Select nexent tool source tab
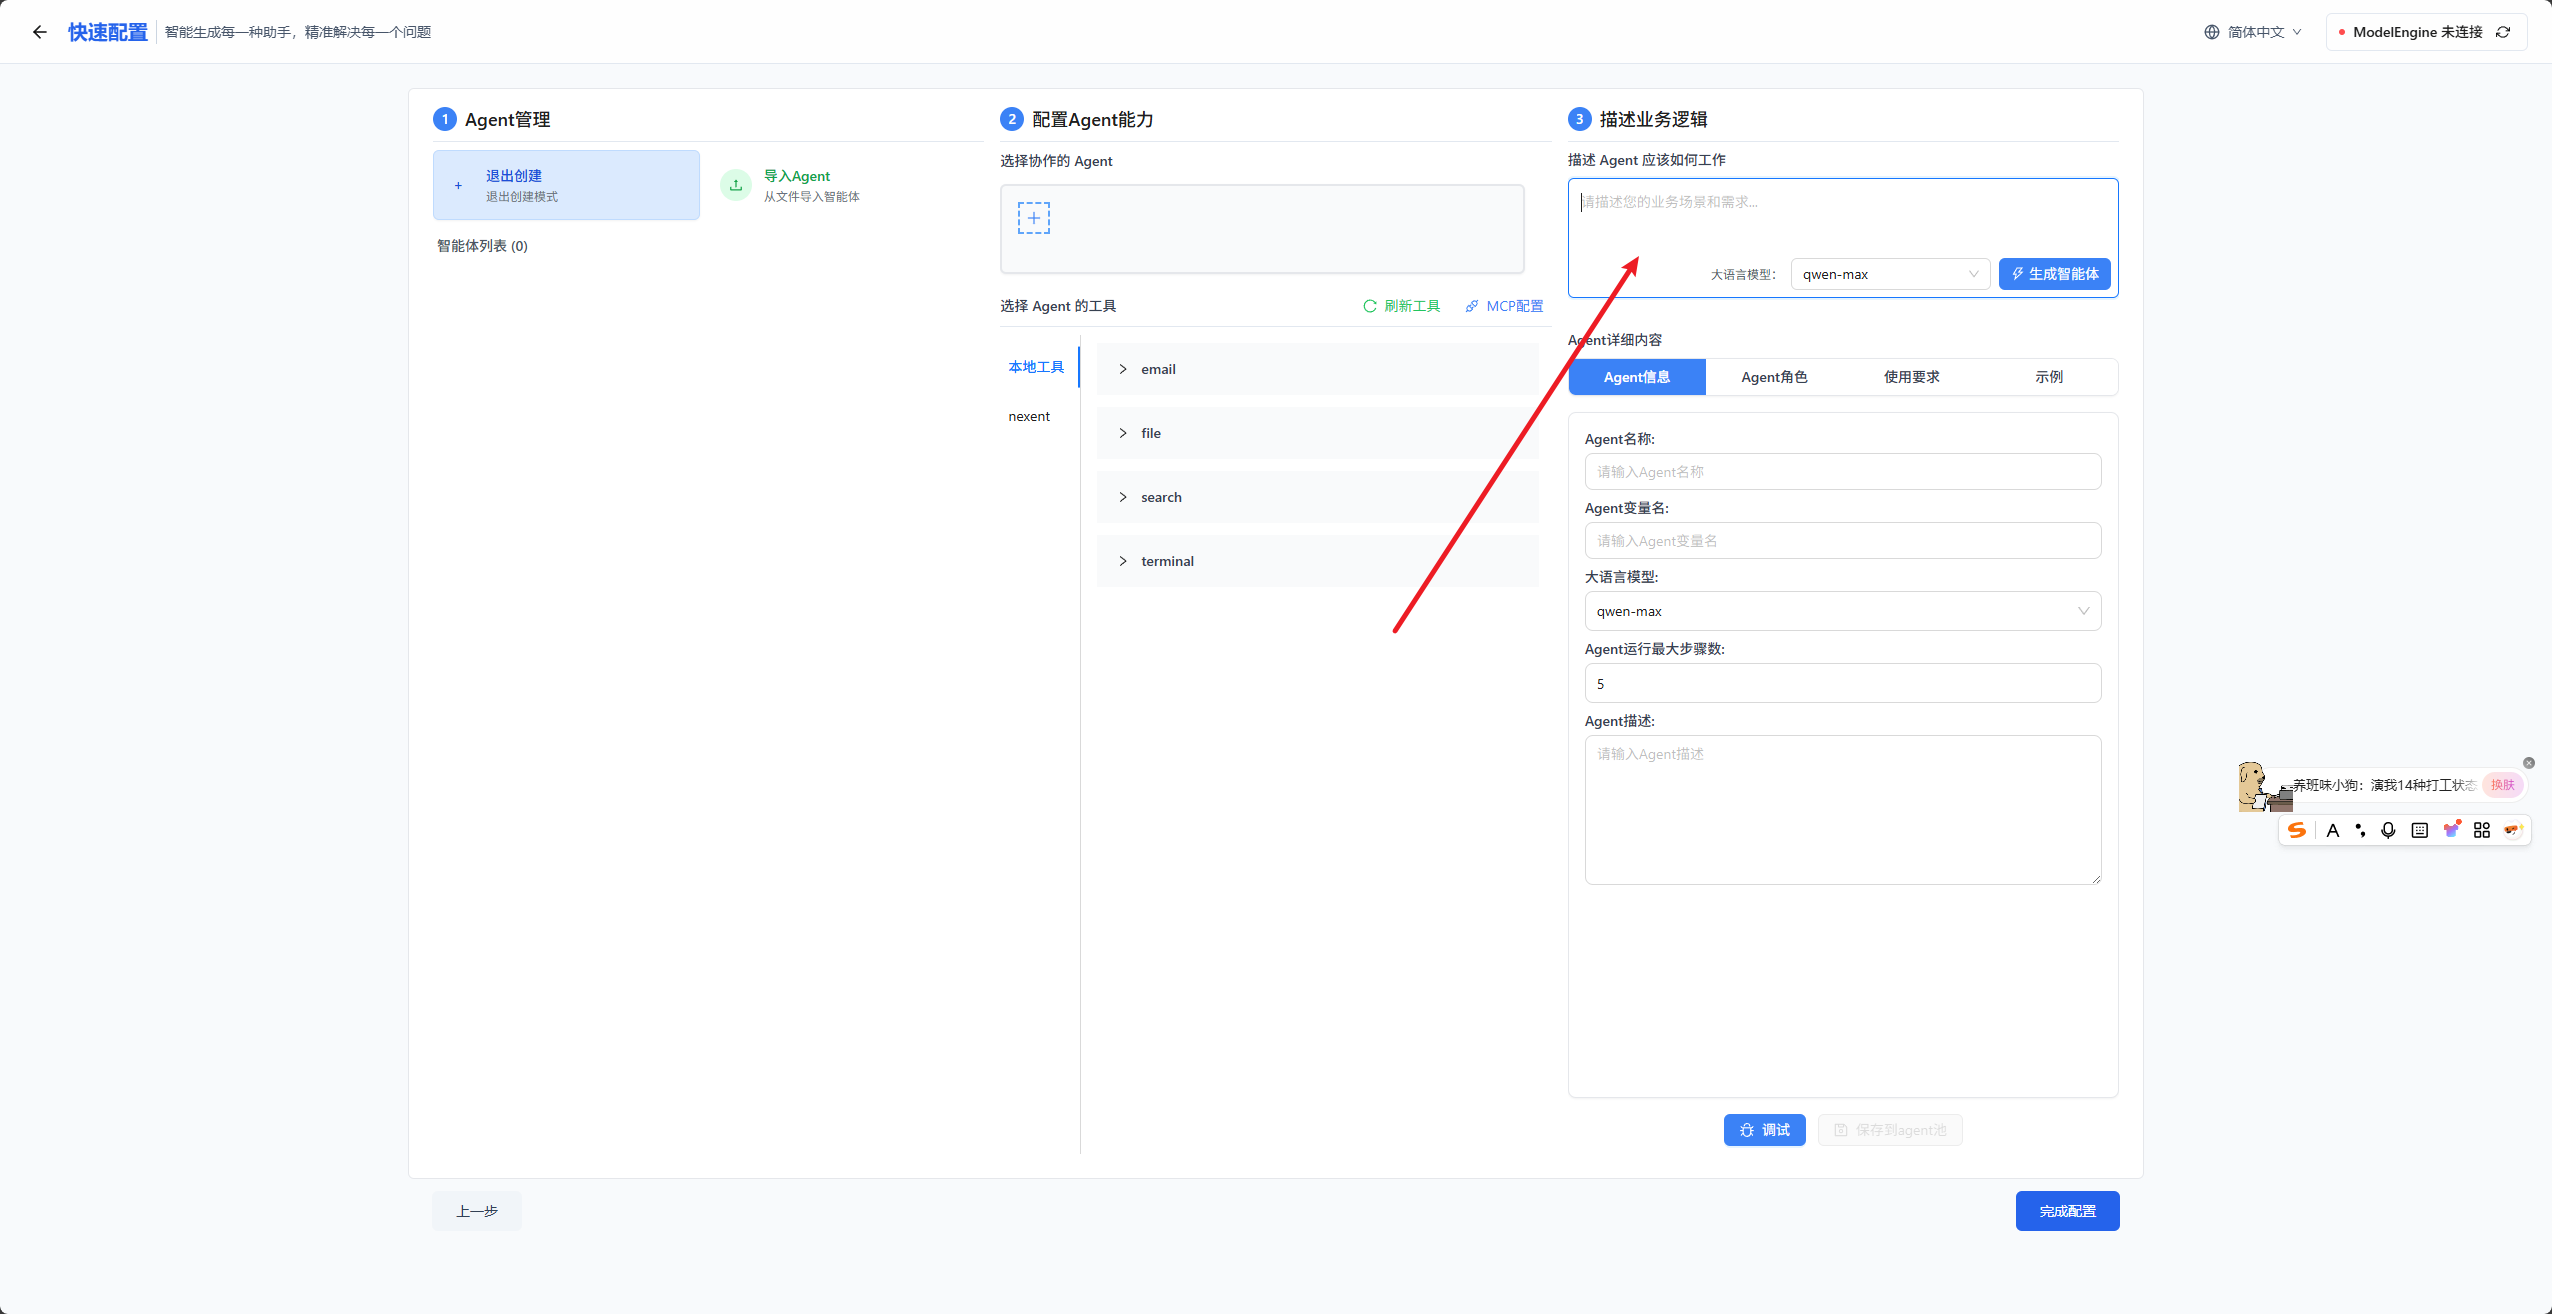Viewport: 2552px width, 1314px height. point(1029,416)
